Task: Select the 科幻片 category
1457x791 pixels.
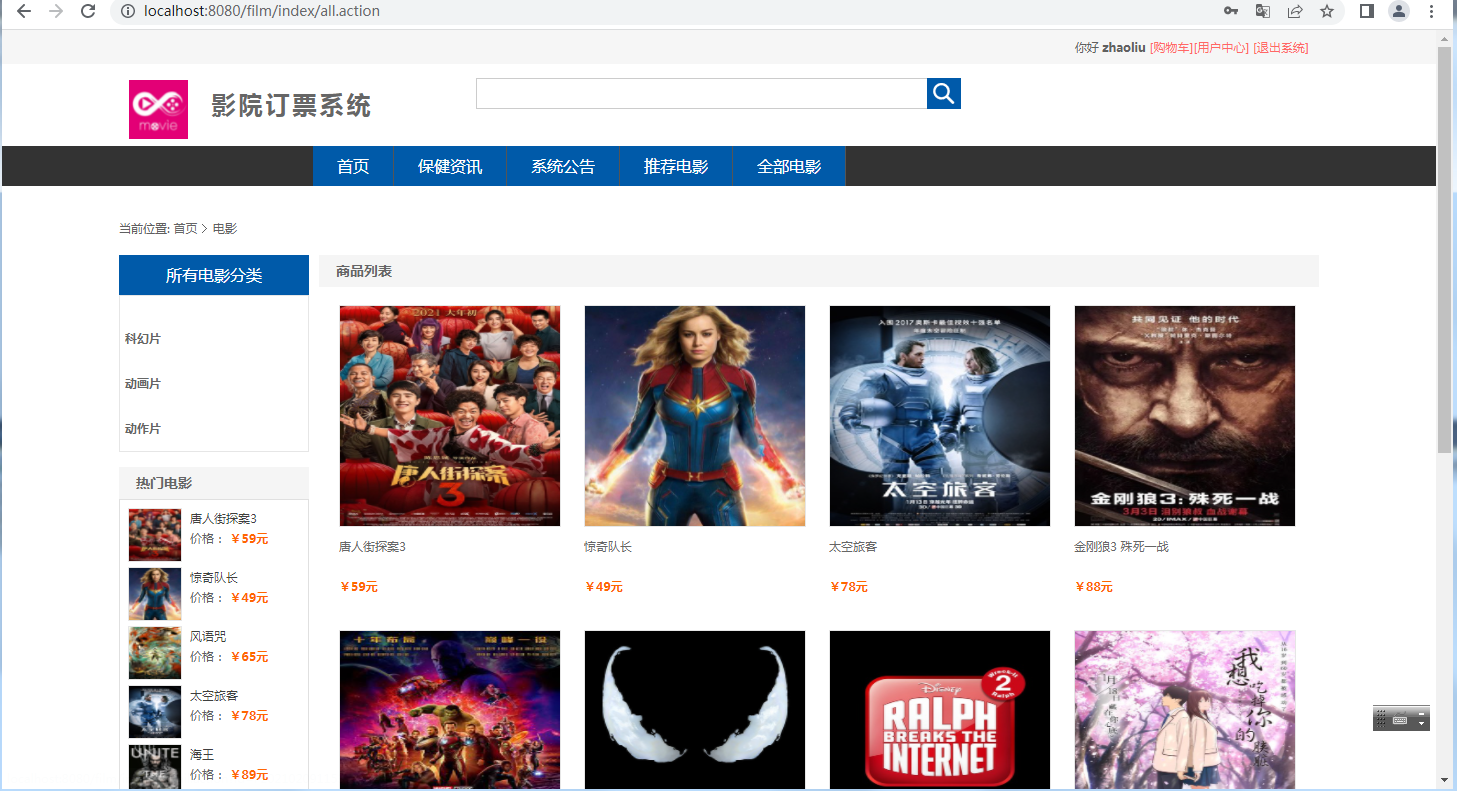Action: pos(143,339)
